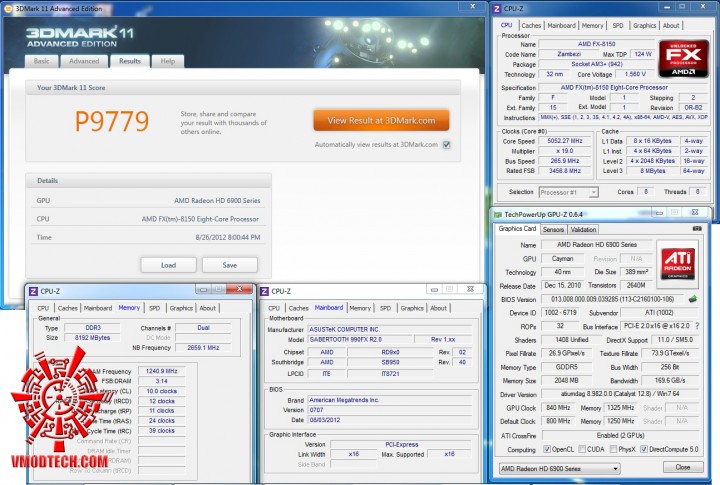Click the Close button in GPU-Z
The height and width of the screenshot is (485, 720).
pyautogui.click(x=683, y=467)
